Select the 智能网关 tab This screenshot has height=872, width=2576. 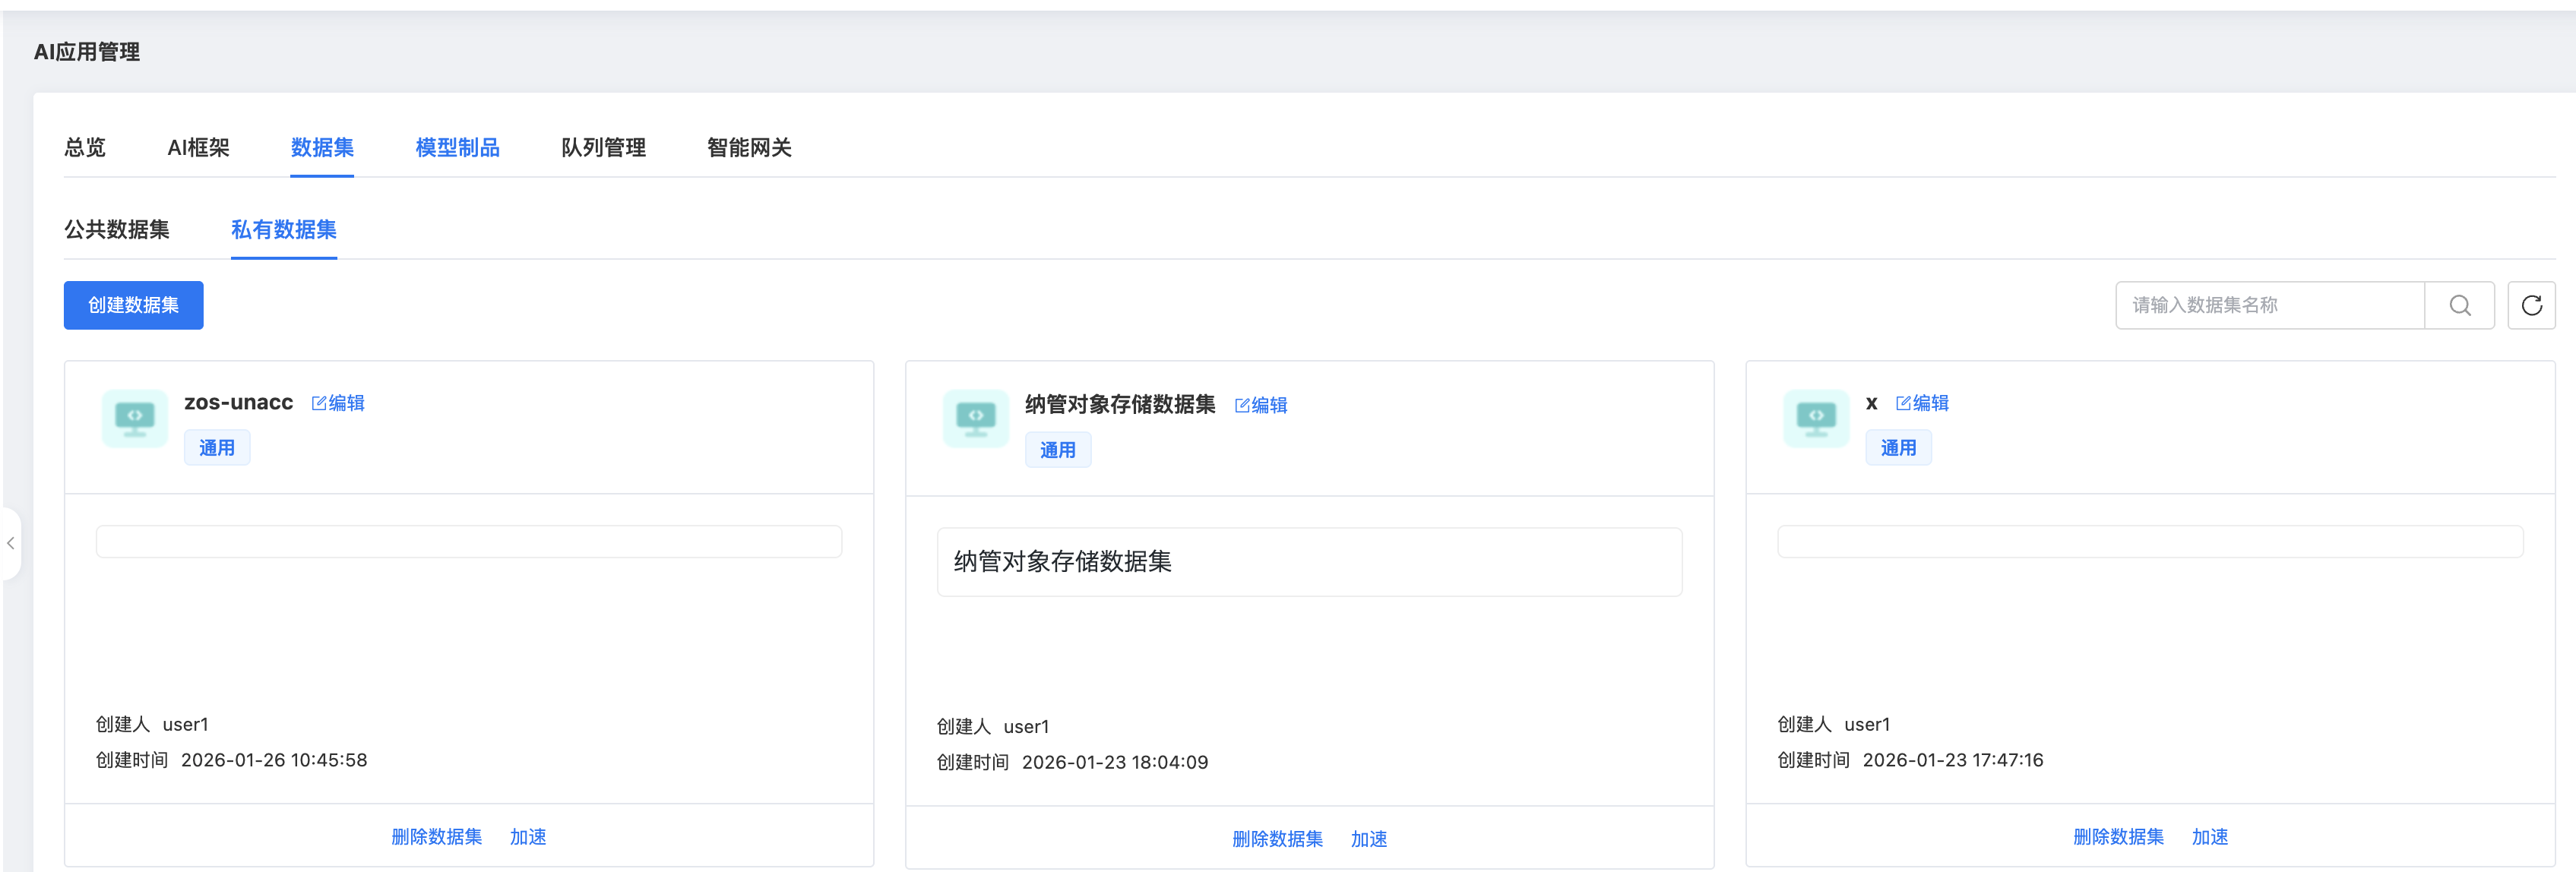tap(749, 148)
